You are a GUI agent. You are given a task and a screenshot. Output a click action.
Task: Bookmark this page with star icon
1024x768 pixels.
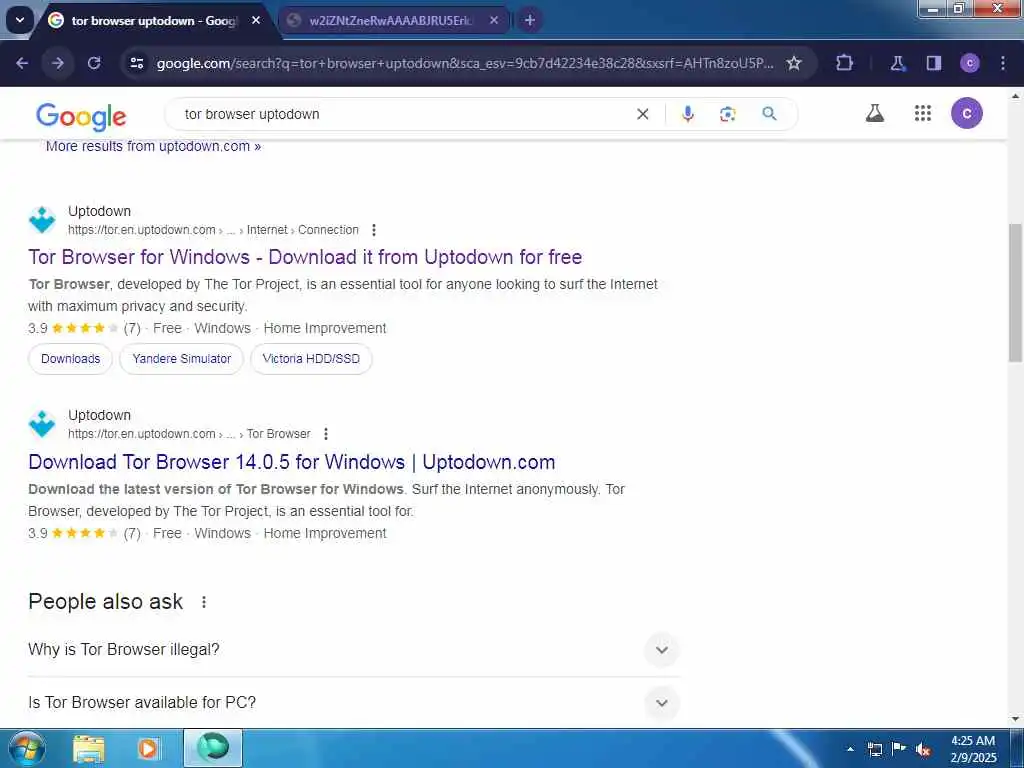[x=793, y=63]
